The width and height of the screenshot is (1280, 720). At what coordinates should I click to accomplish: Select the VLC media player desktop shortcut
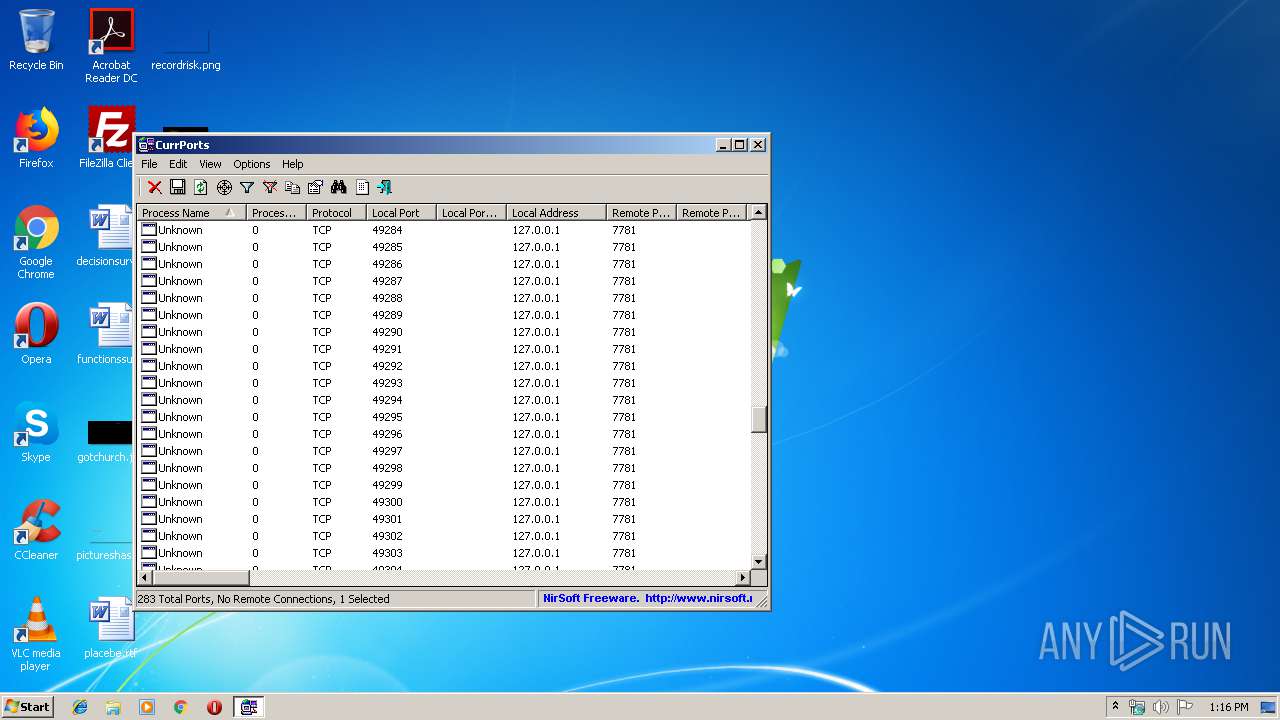(x=36, y=634)
